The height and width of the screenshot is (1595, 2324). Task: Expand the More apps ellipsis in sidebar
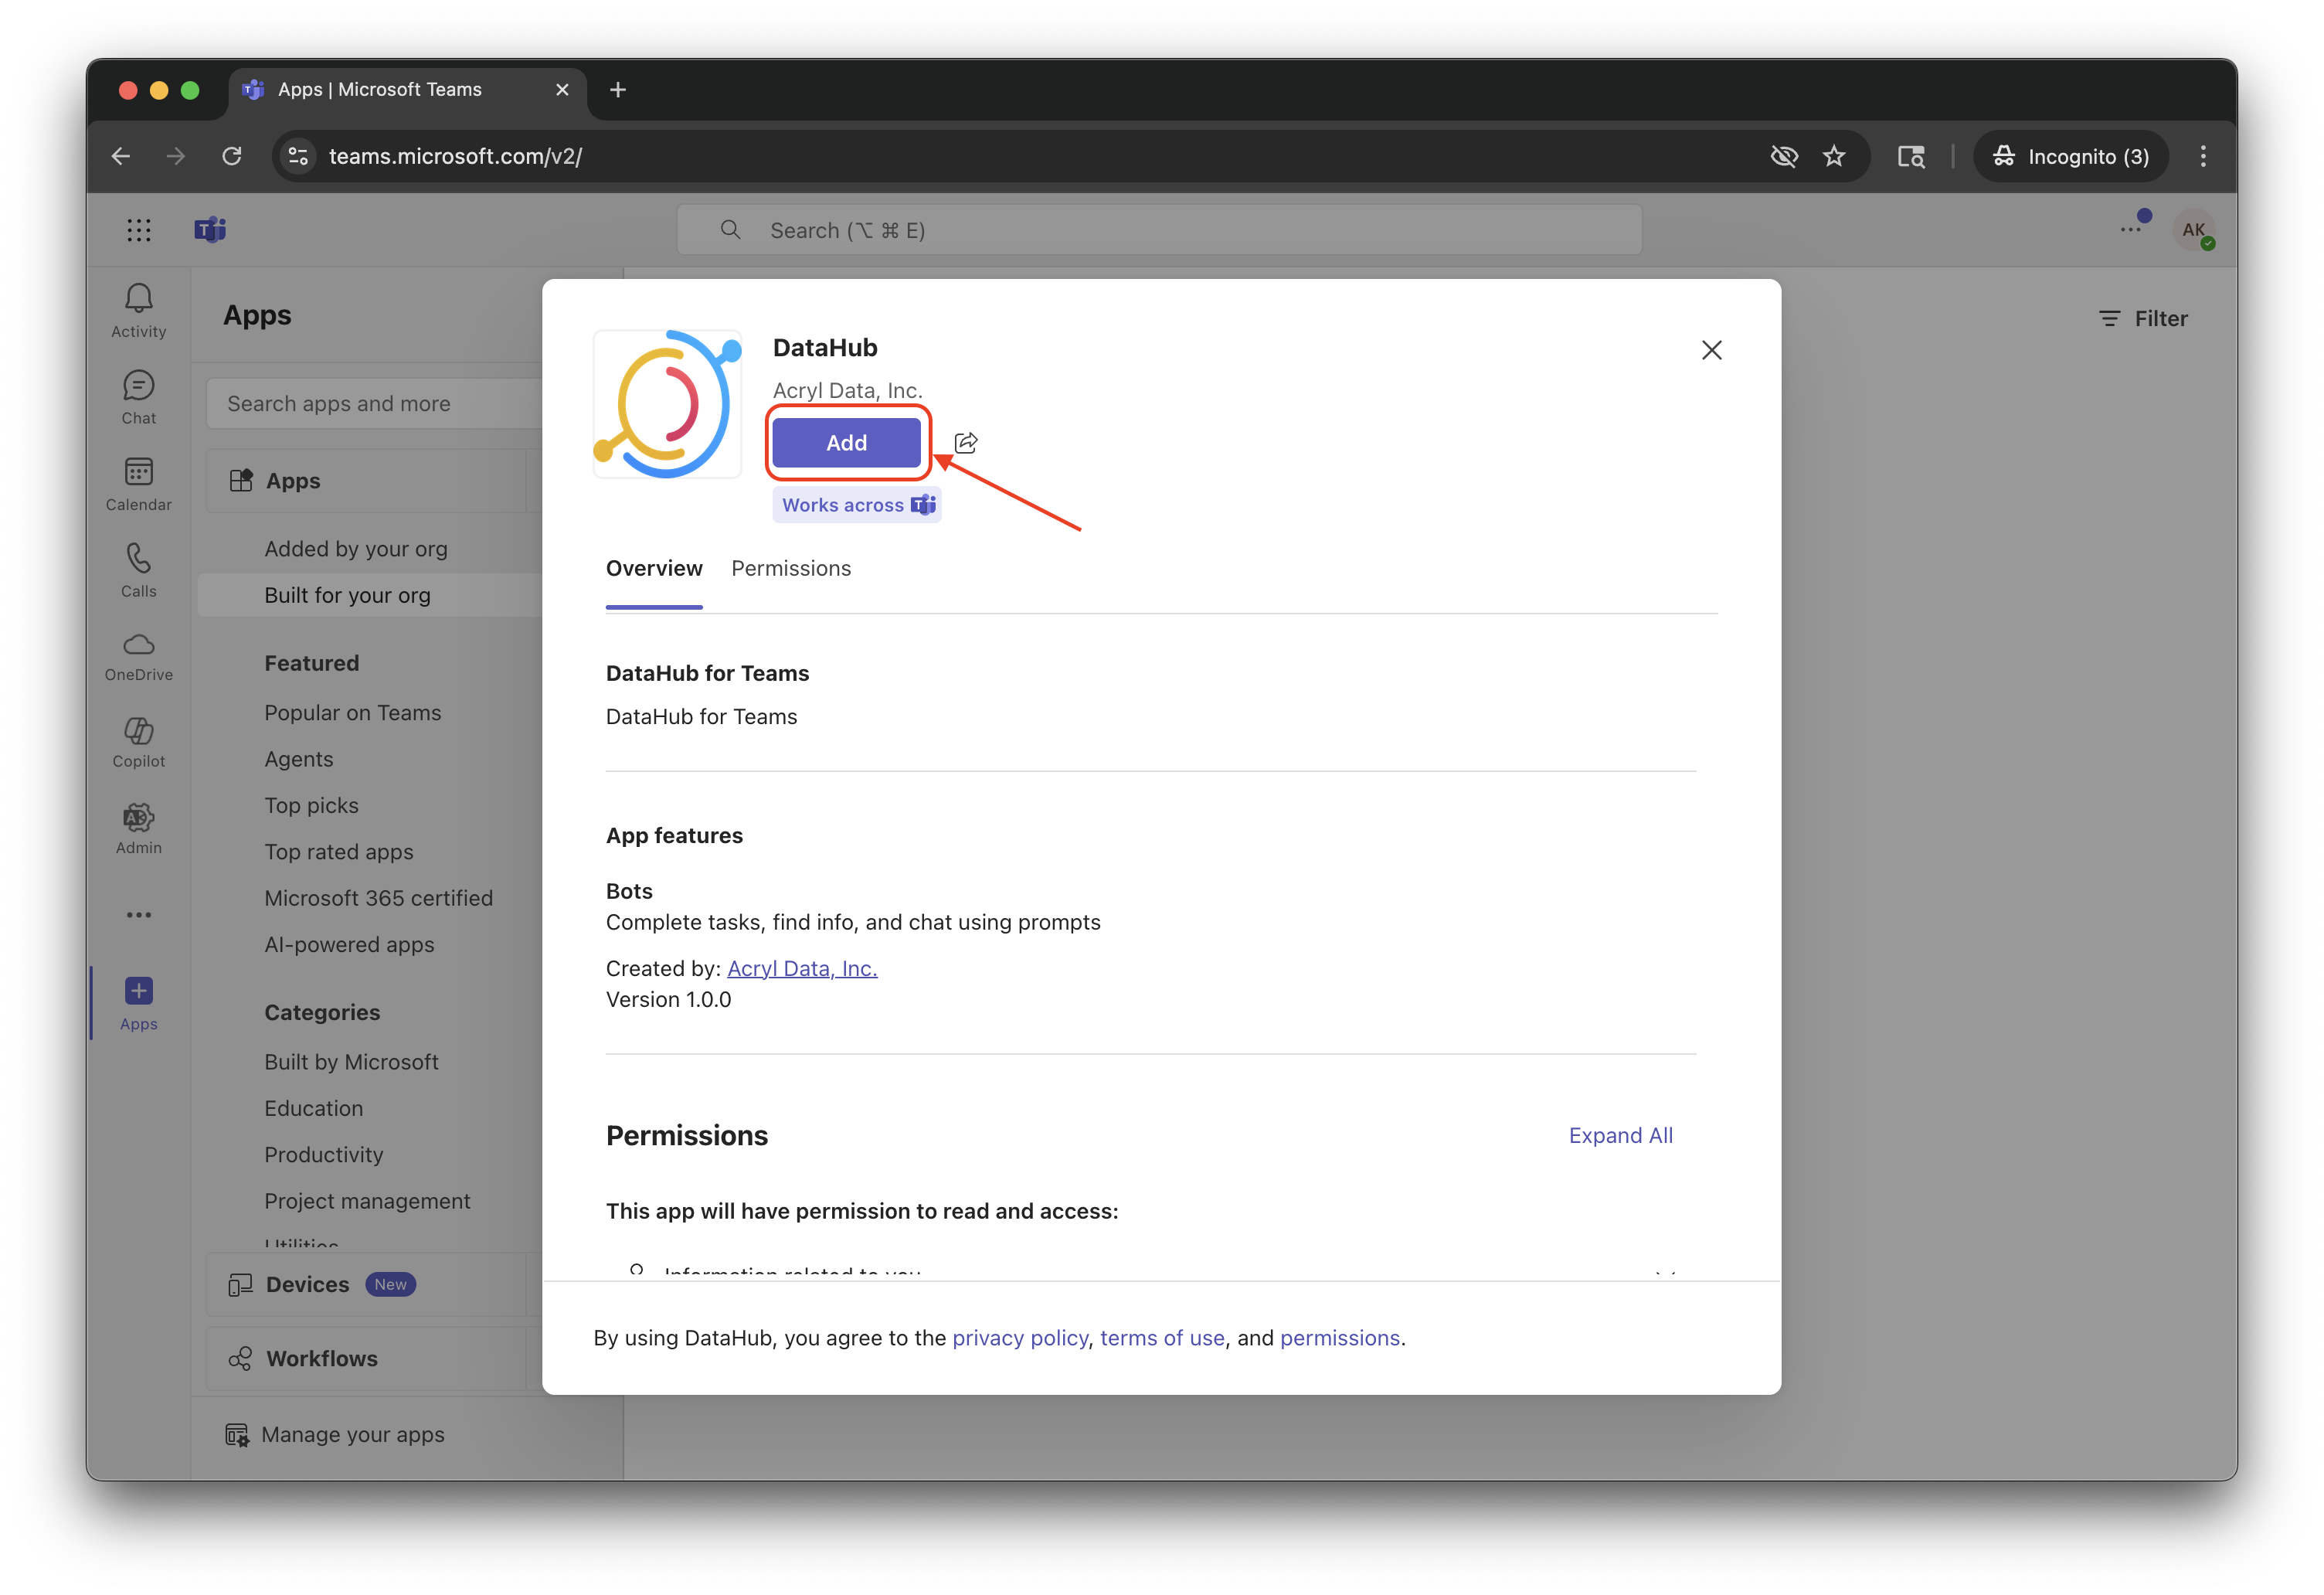pyautogui.click(x=138, y=915)
